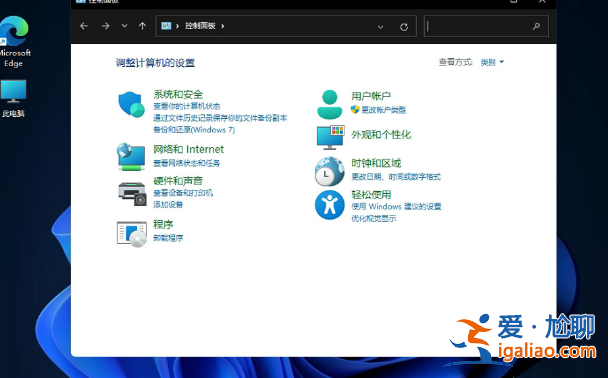The width and height of the screenshot is (608, 378).
Task: Open the 系统和安全 shield icon
Action: pos(131,104)
